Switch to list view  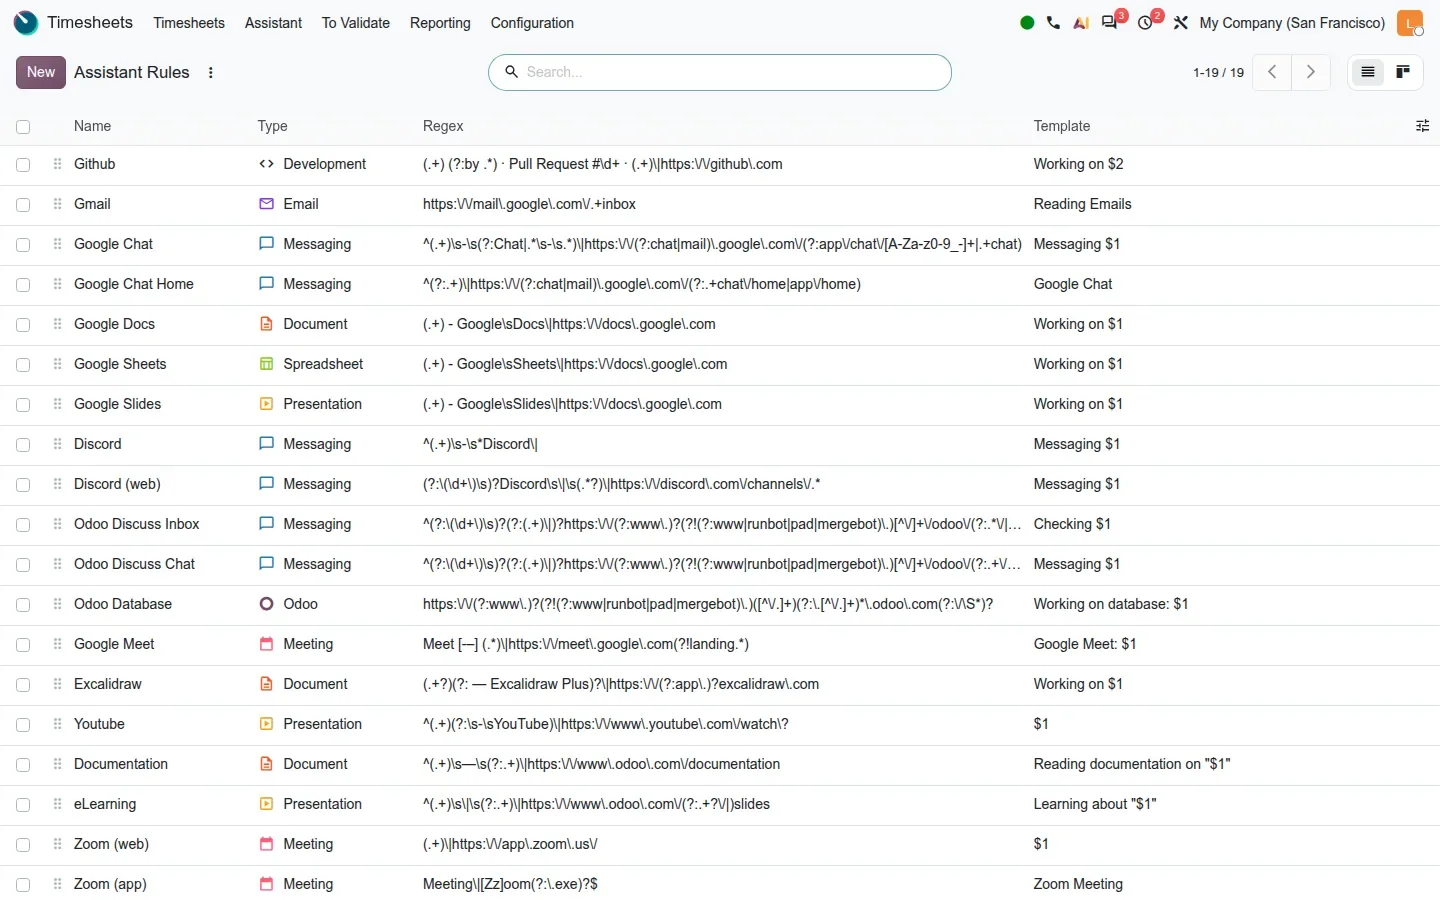(x=1367, y=72)
